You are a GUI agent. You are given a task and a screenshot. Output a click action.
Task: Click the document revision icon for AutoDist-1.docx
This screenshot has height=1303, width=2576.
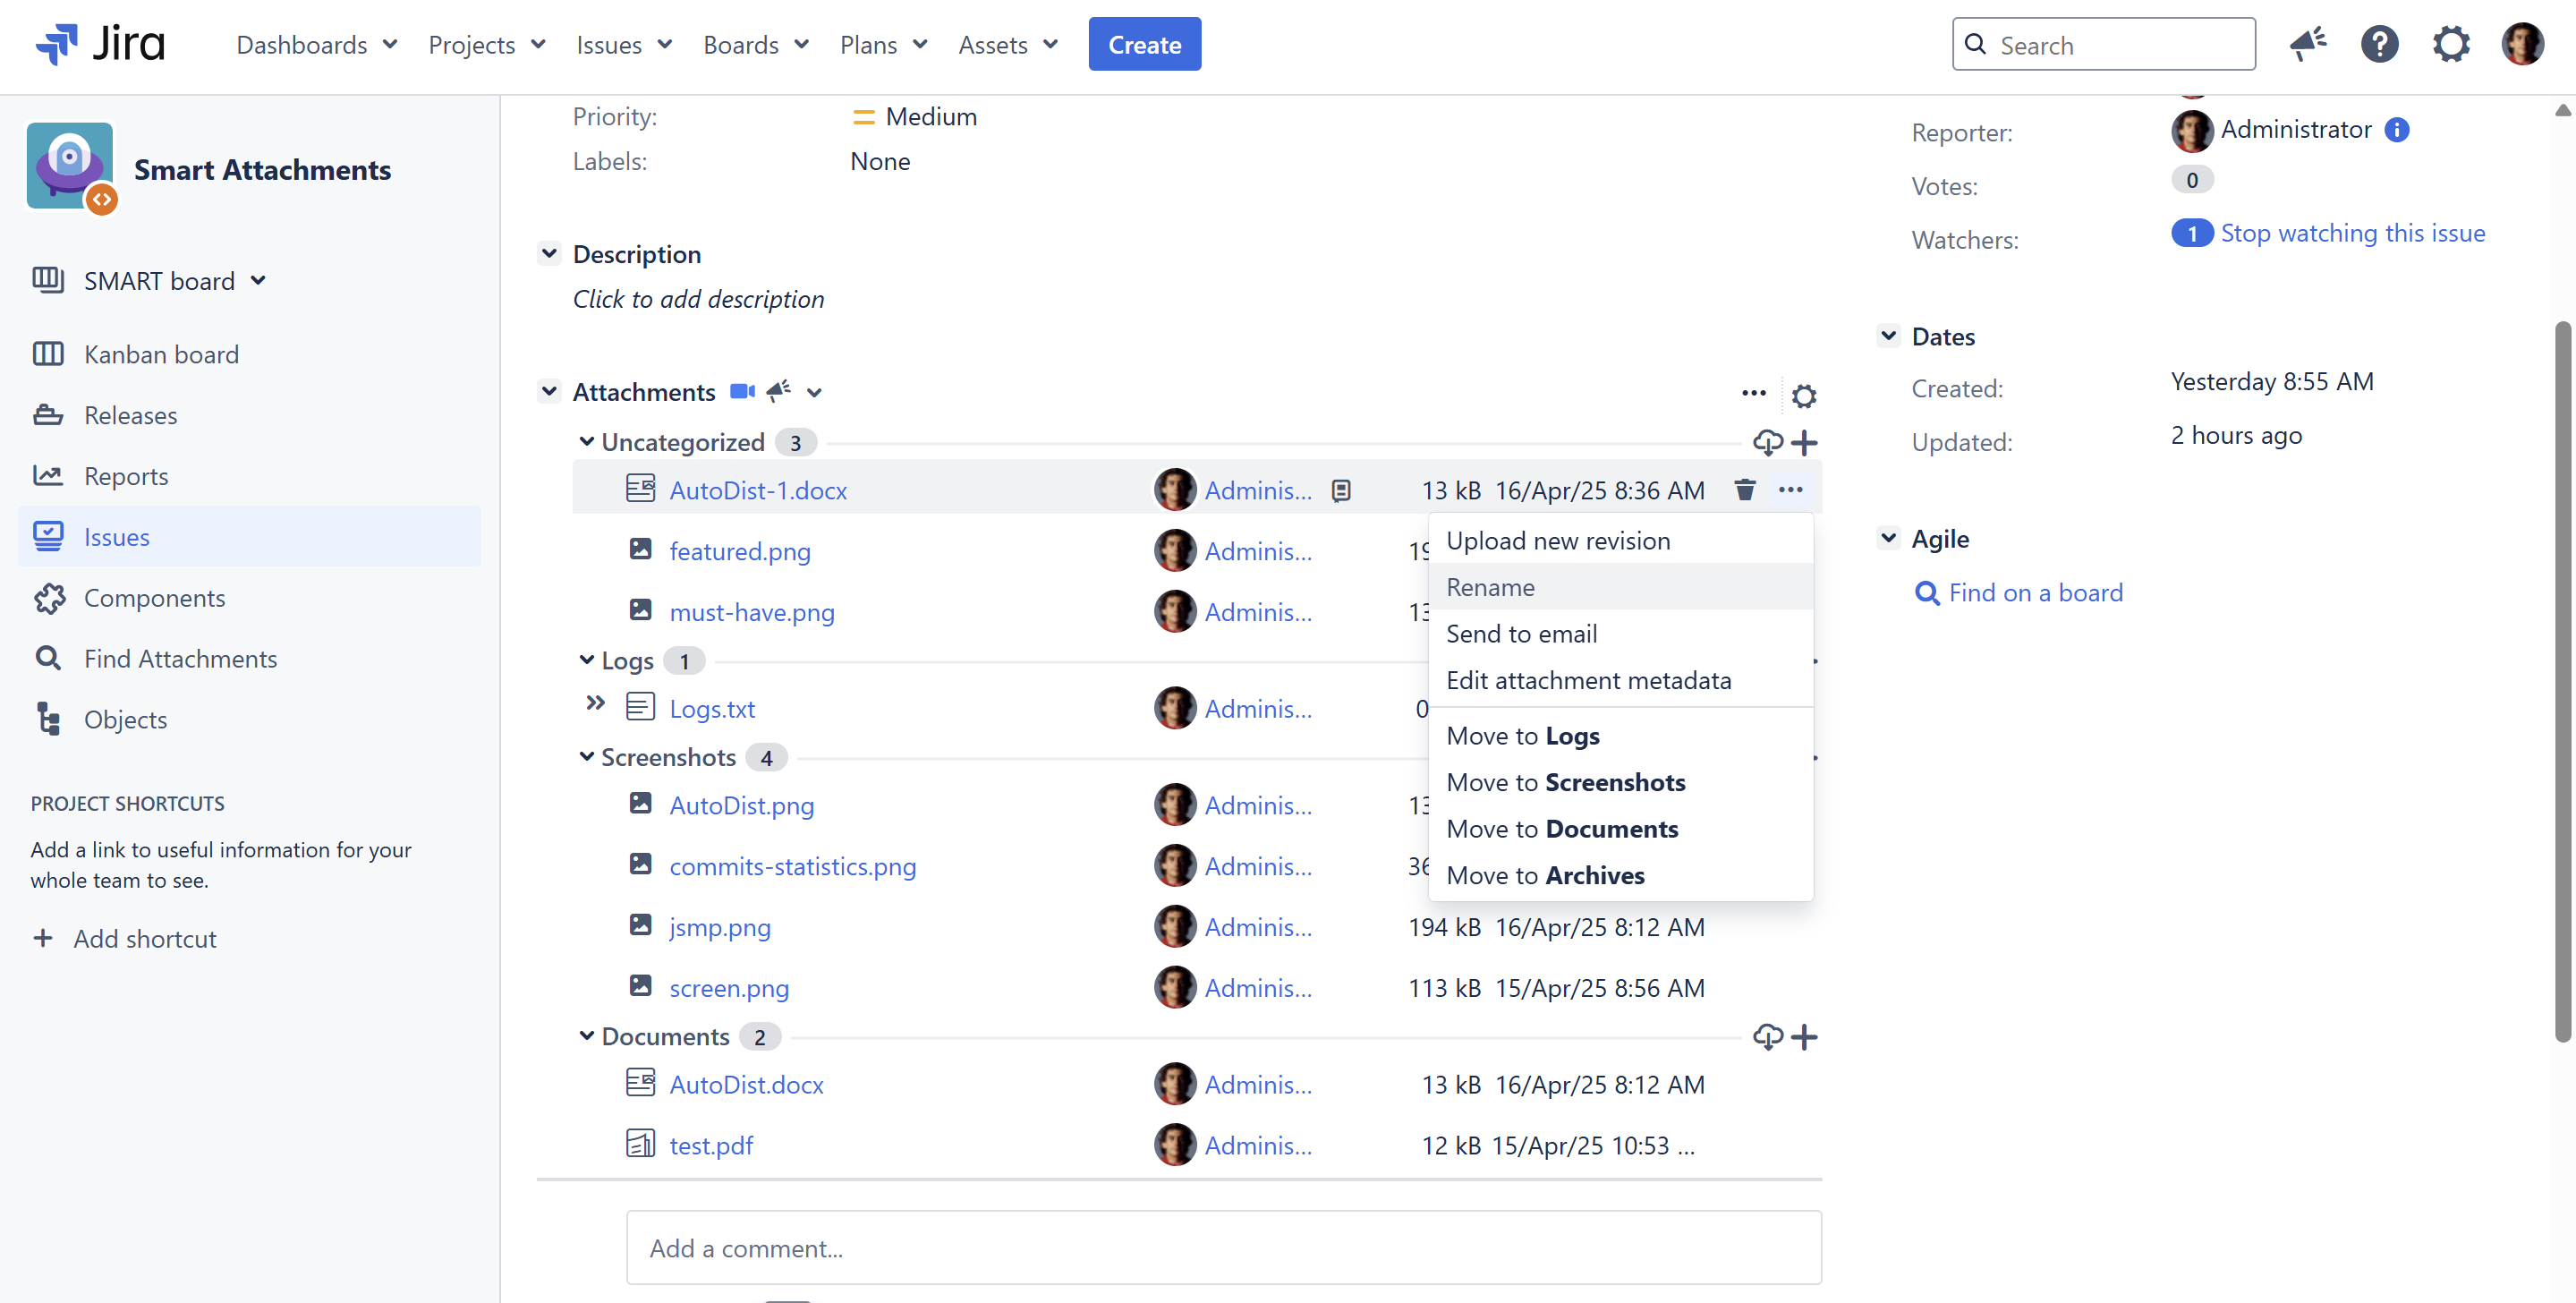[x=1341, y=491]
